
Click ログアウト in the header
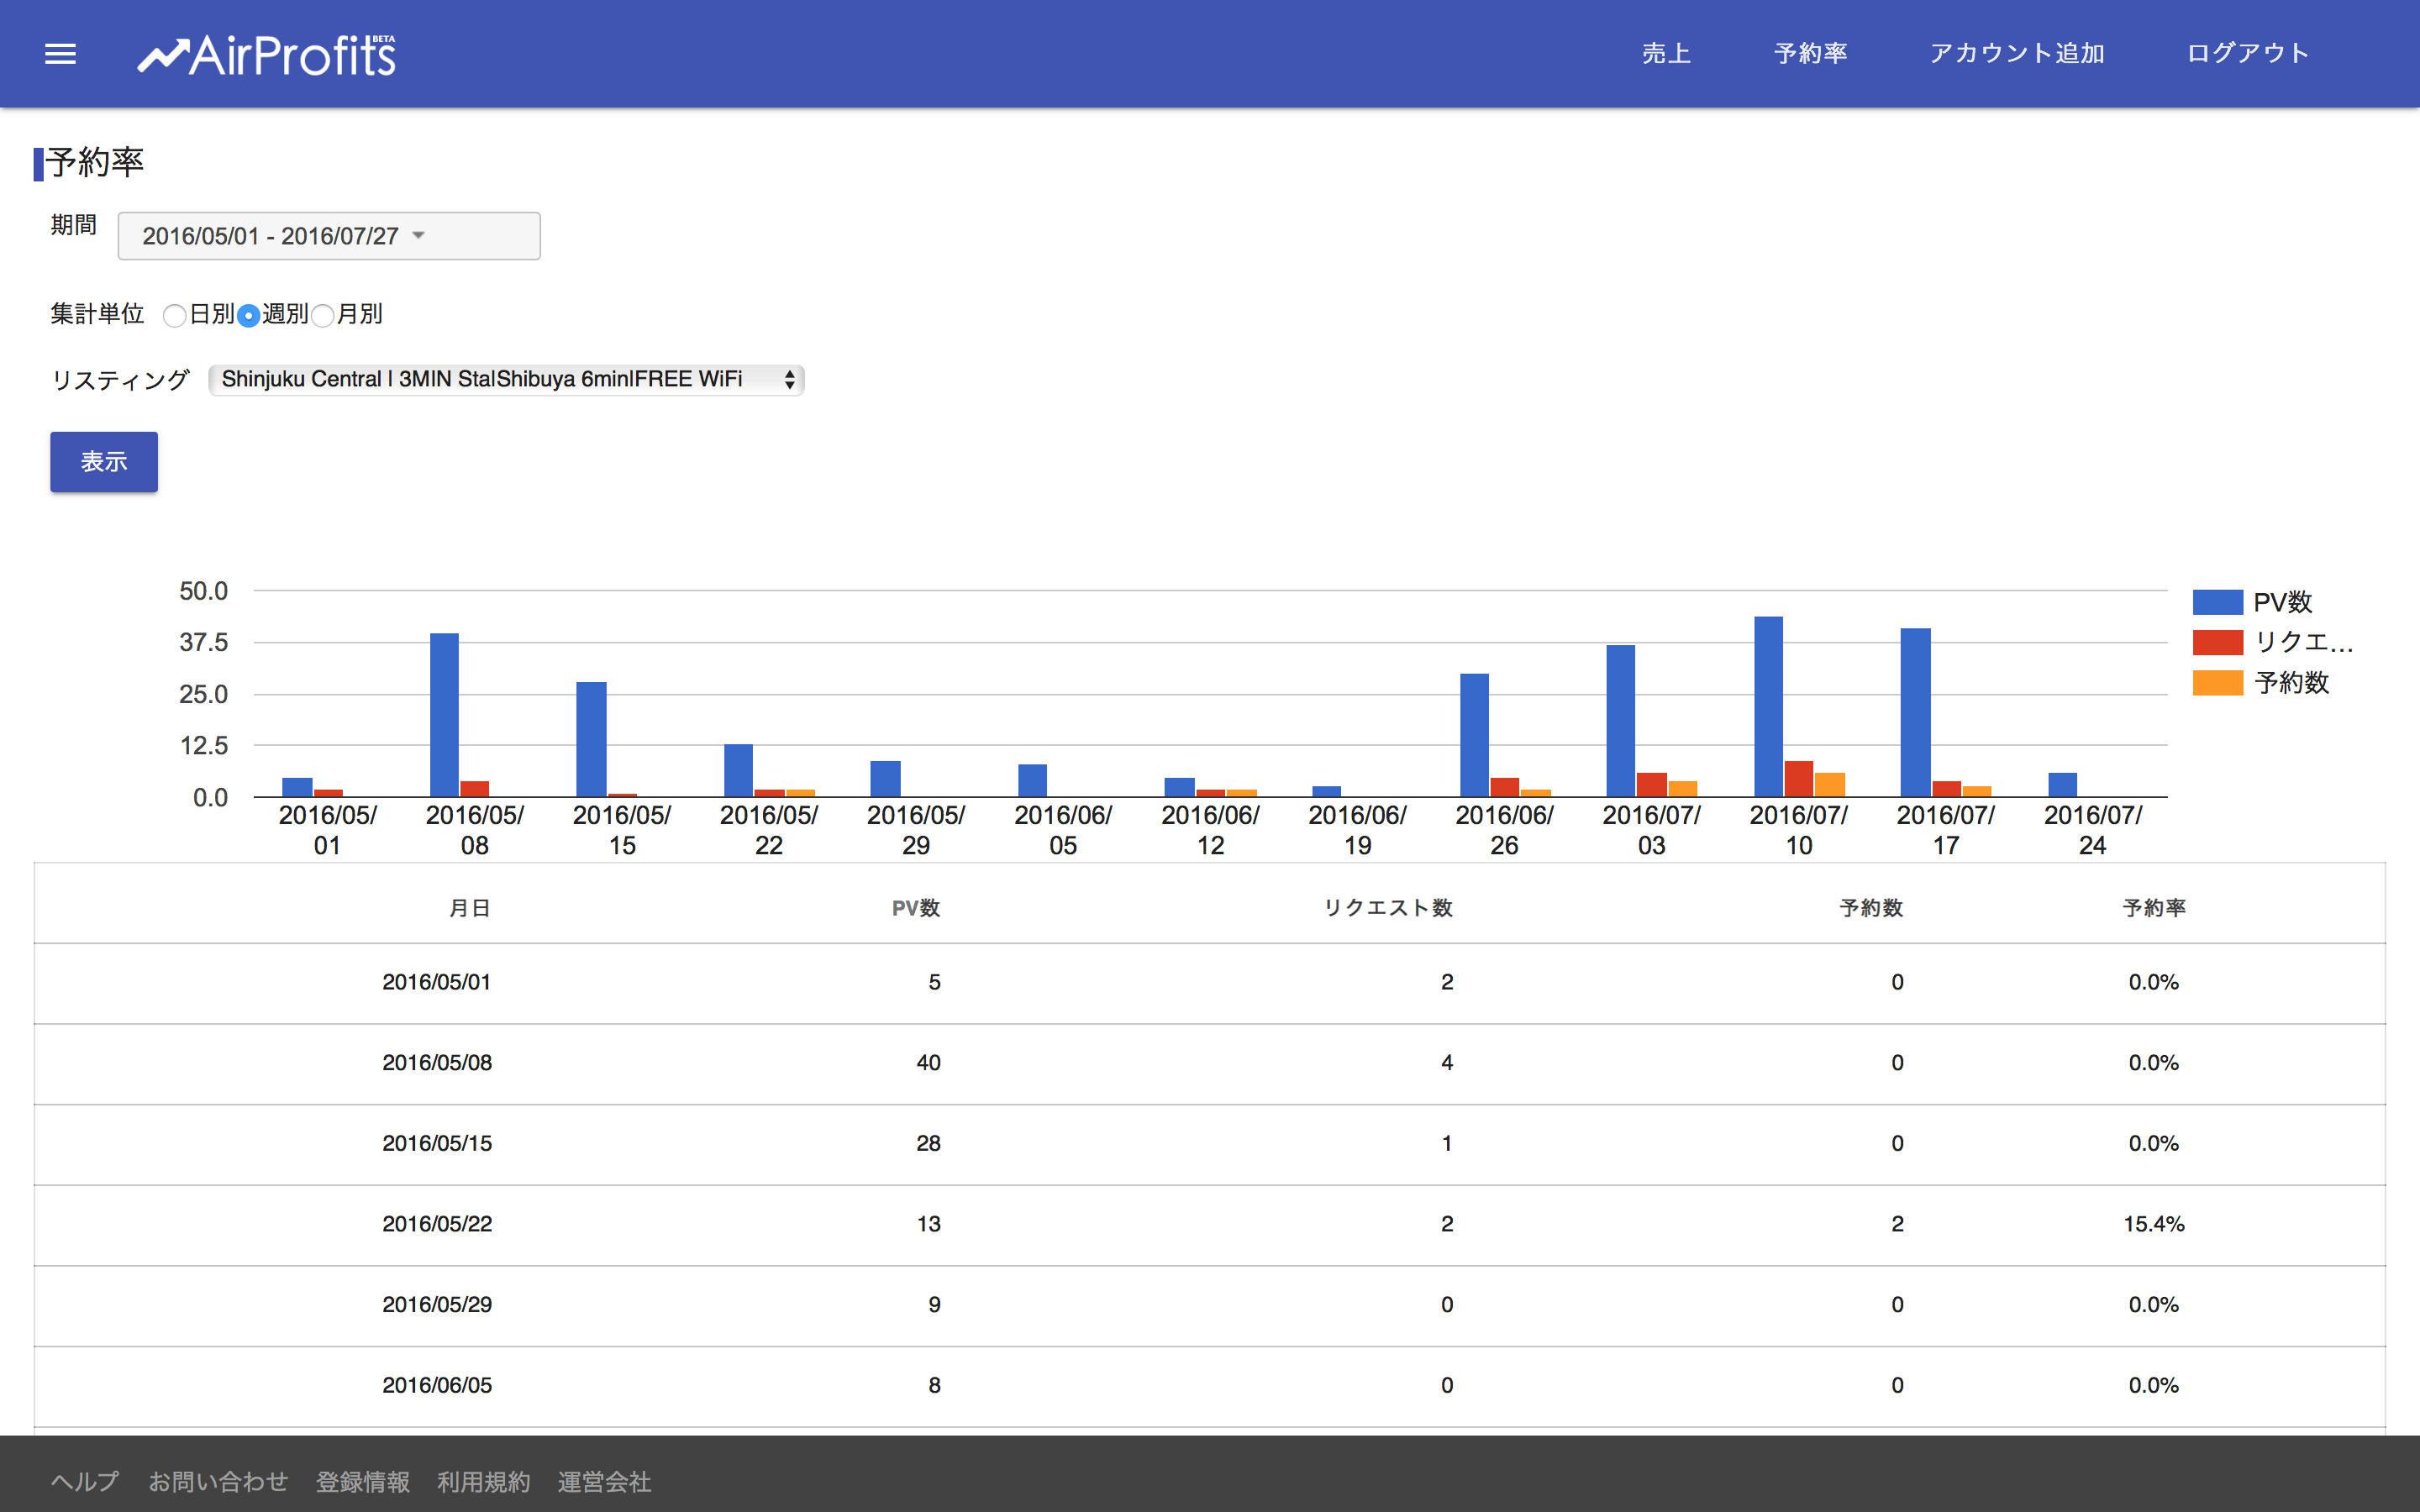tap(2247, 53)
